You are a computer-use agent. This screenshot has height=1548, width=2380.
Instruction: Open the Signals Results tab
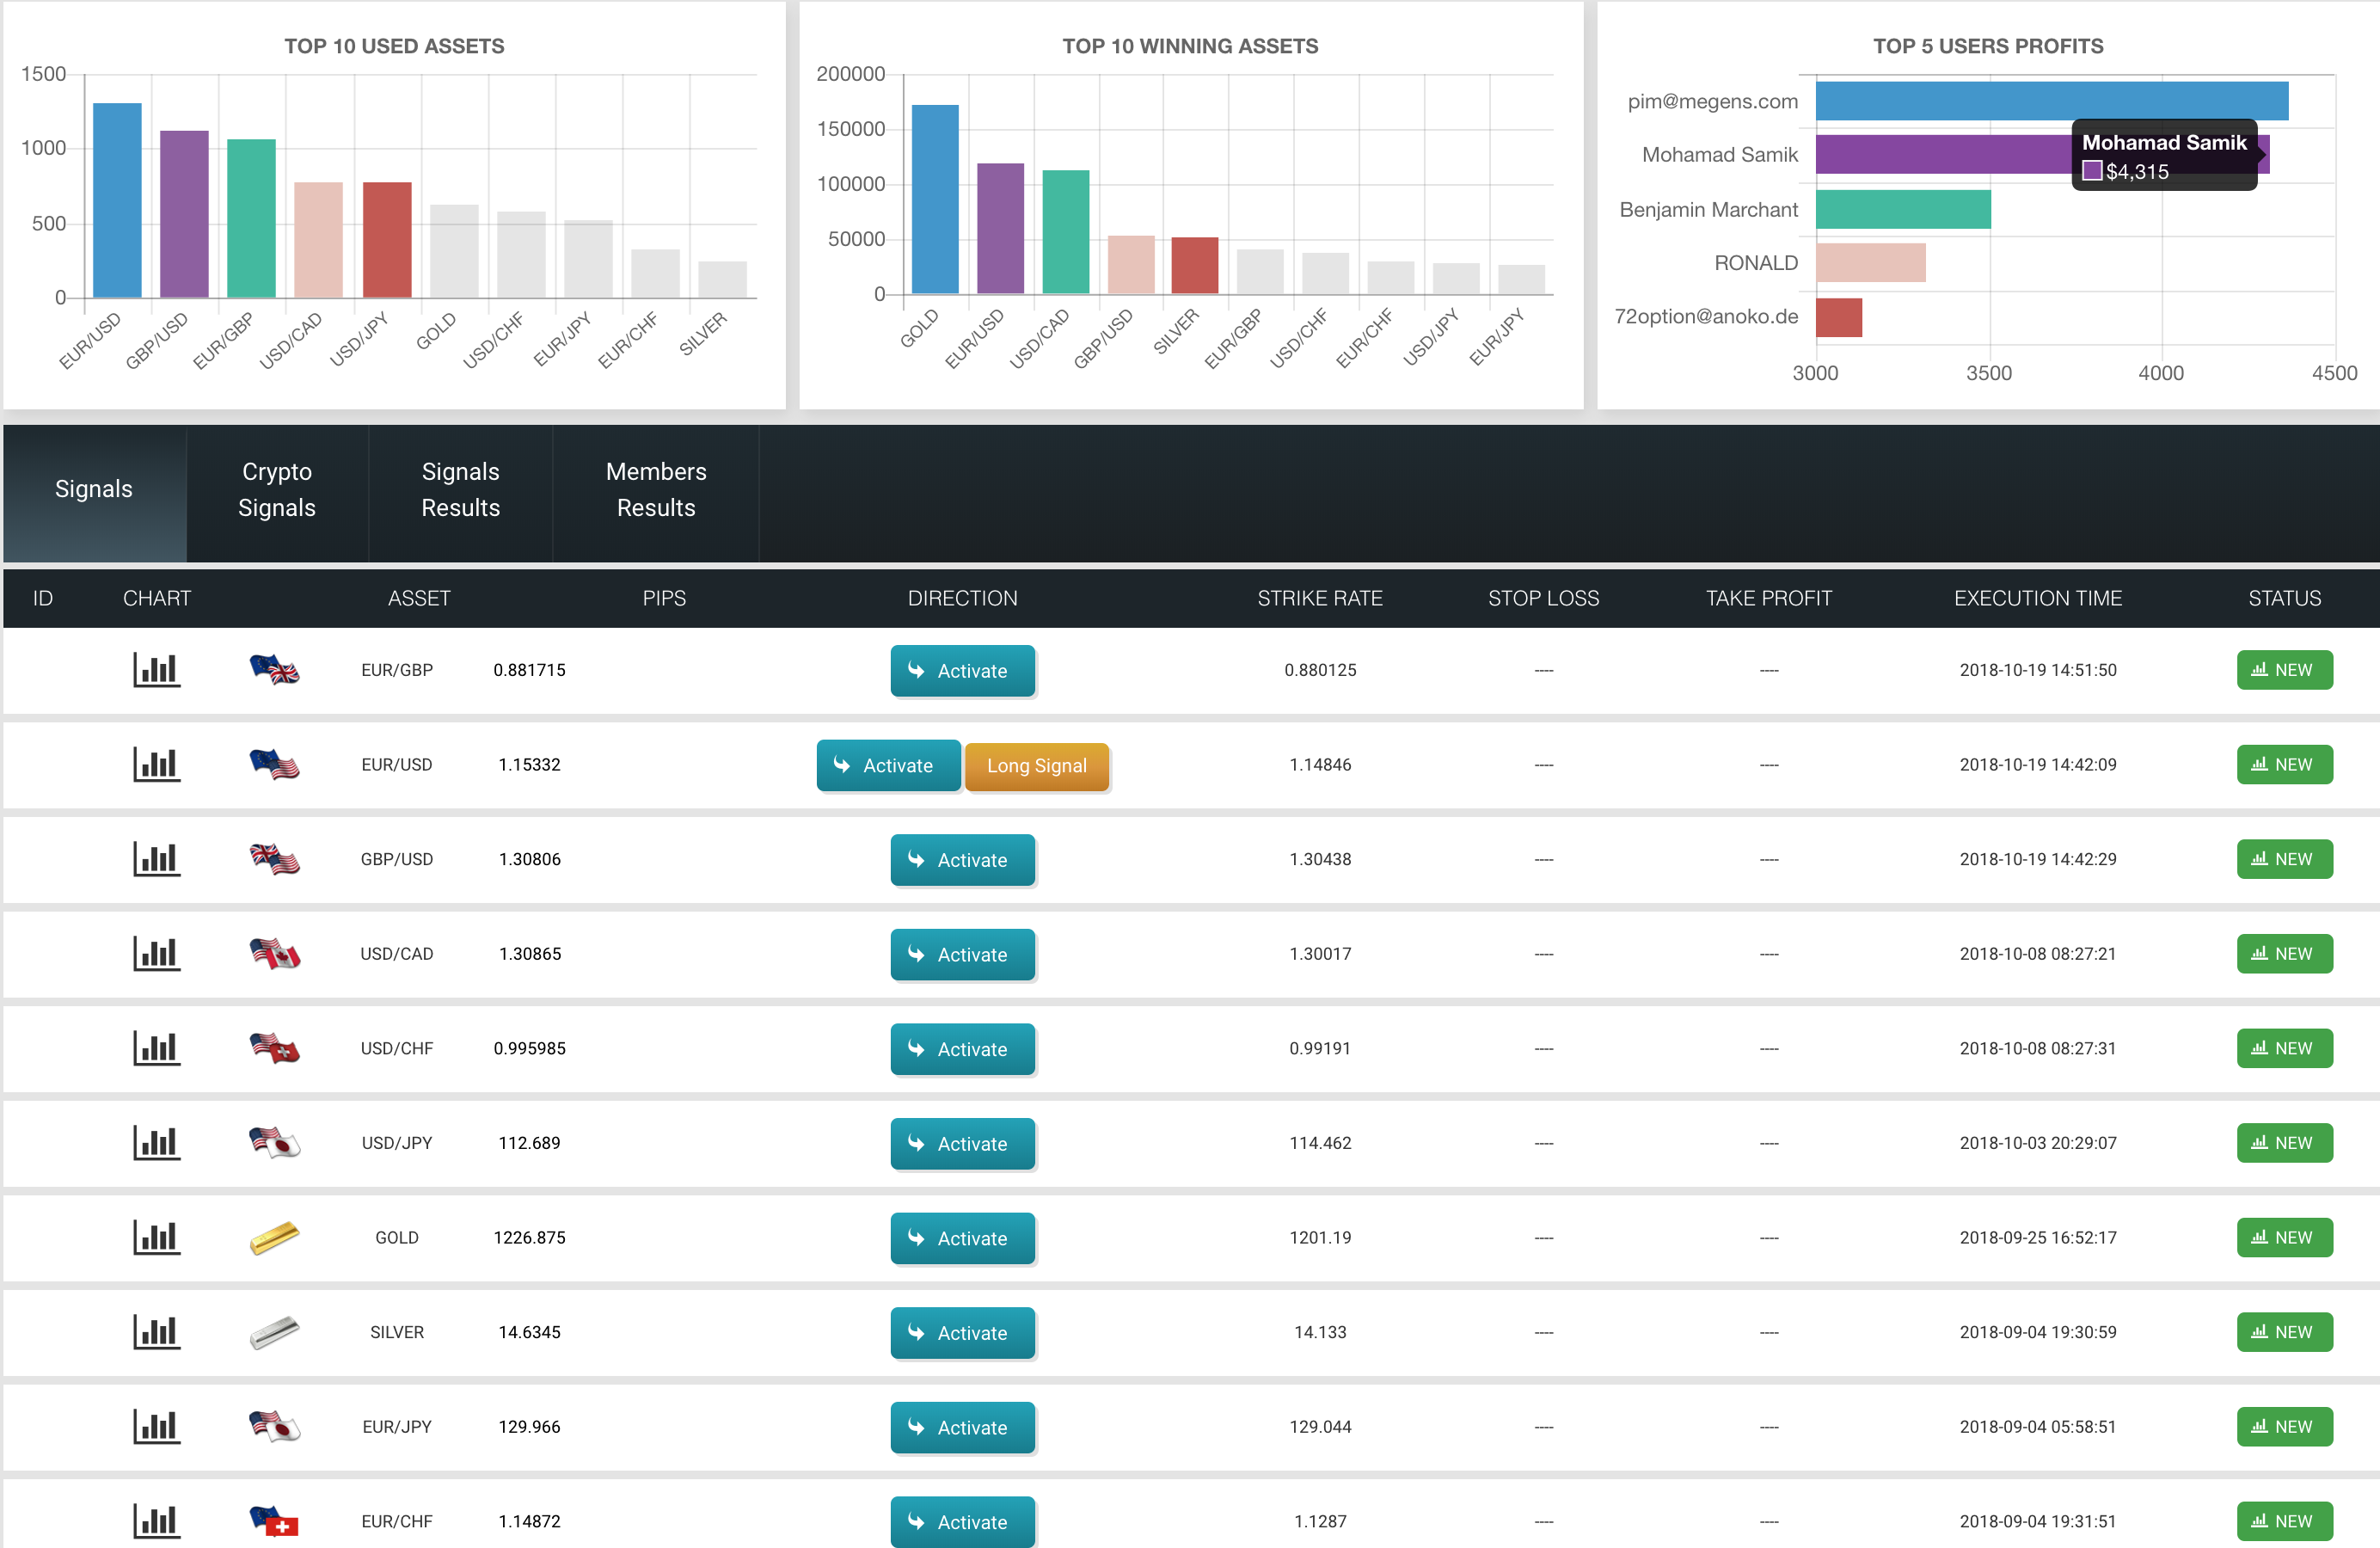click(x=461, y=490)
